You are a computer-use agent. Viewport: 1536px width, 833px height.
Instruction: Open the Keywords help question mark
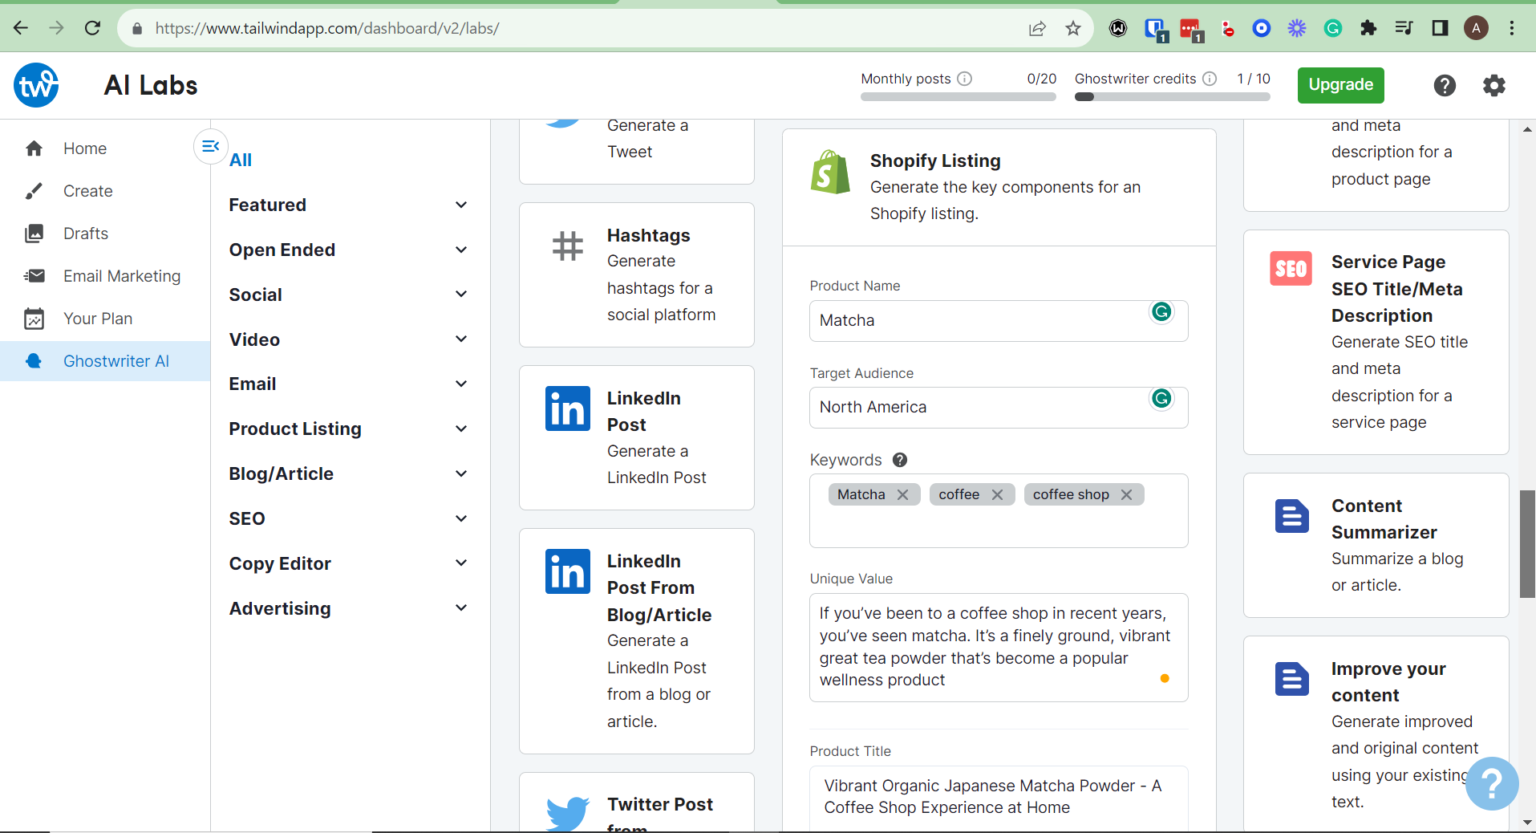point(899,459)
